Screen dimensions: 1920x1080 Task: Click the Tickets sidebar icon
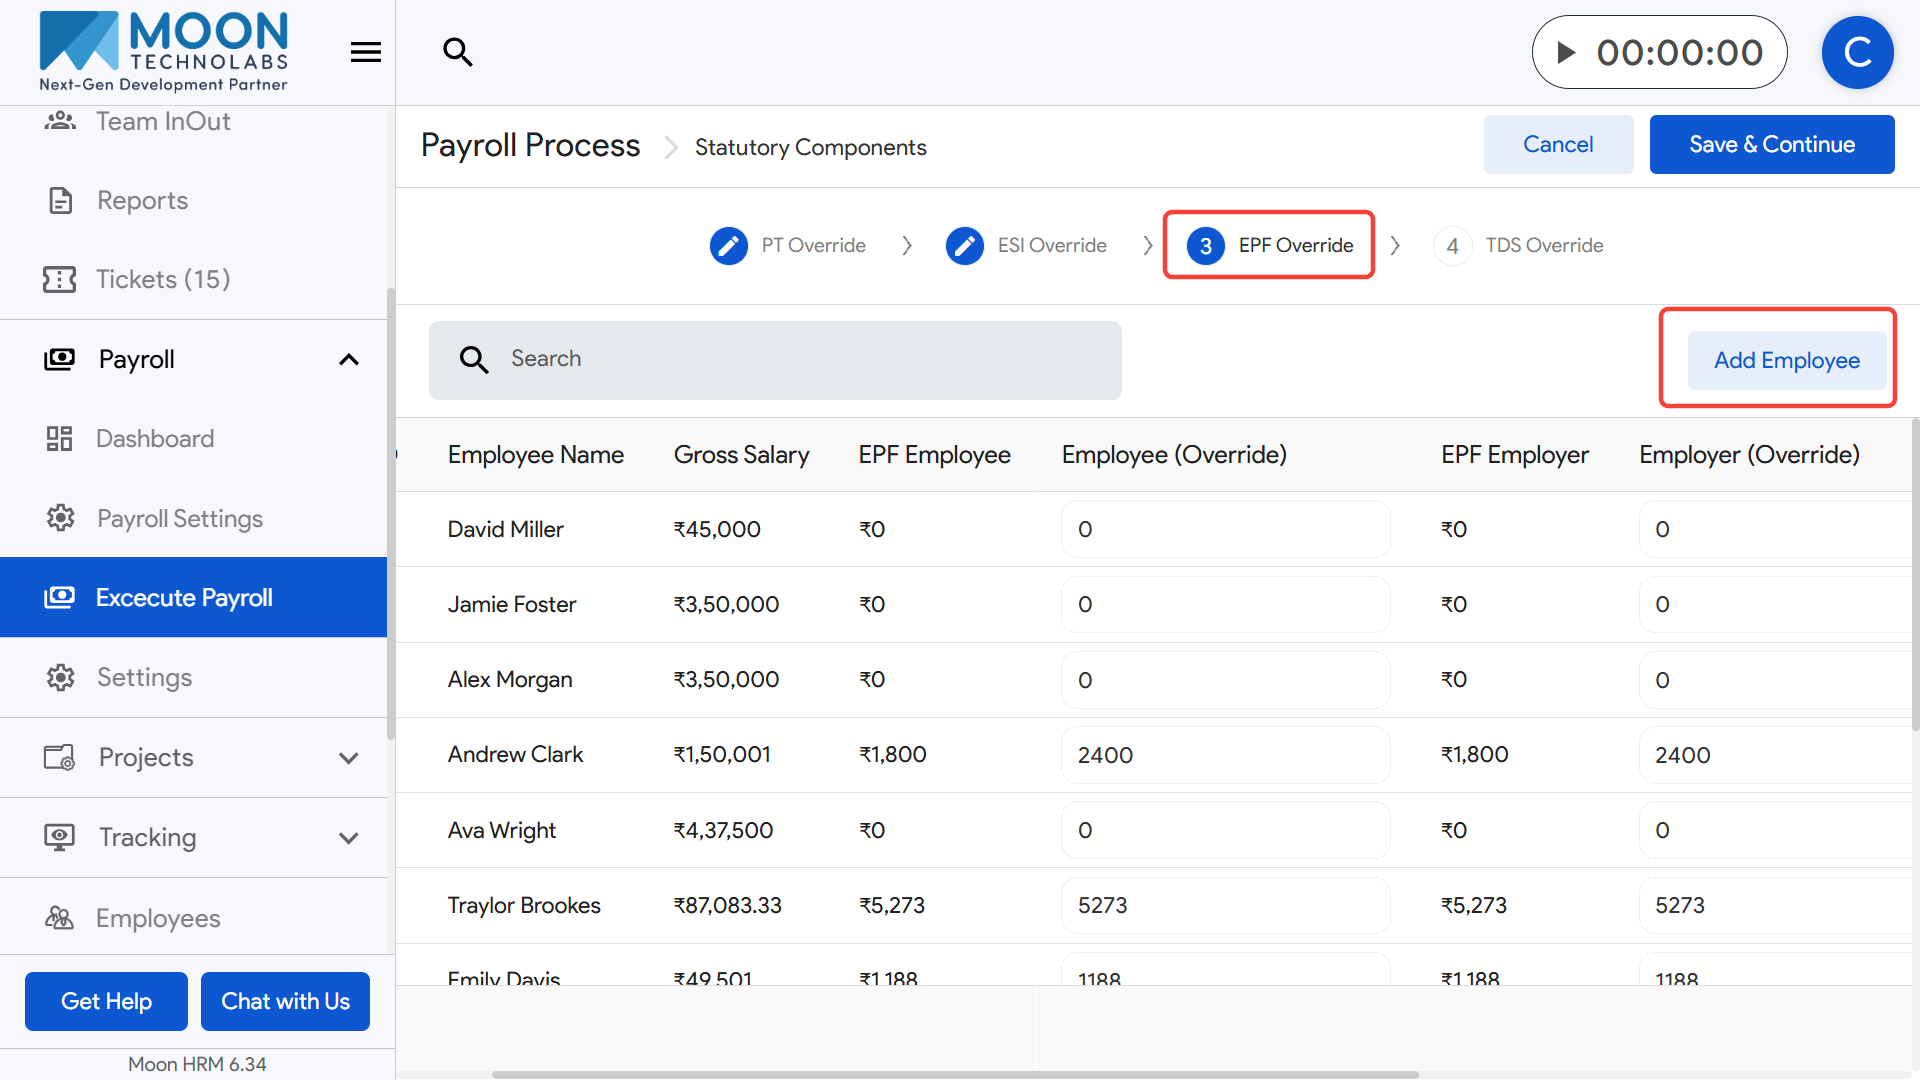point(60,279)
